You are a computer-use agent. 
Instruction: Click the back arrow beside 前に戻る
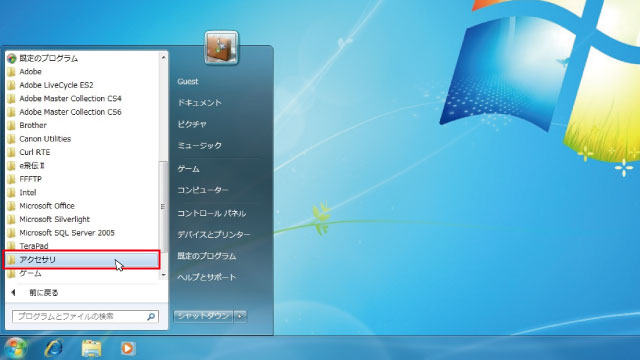13,293
